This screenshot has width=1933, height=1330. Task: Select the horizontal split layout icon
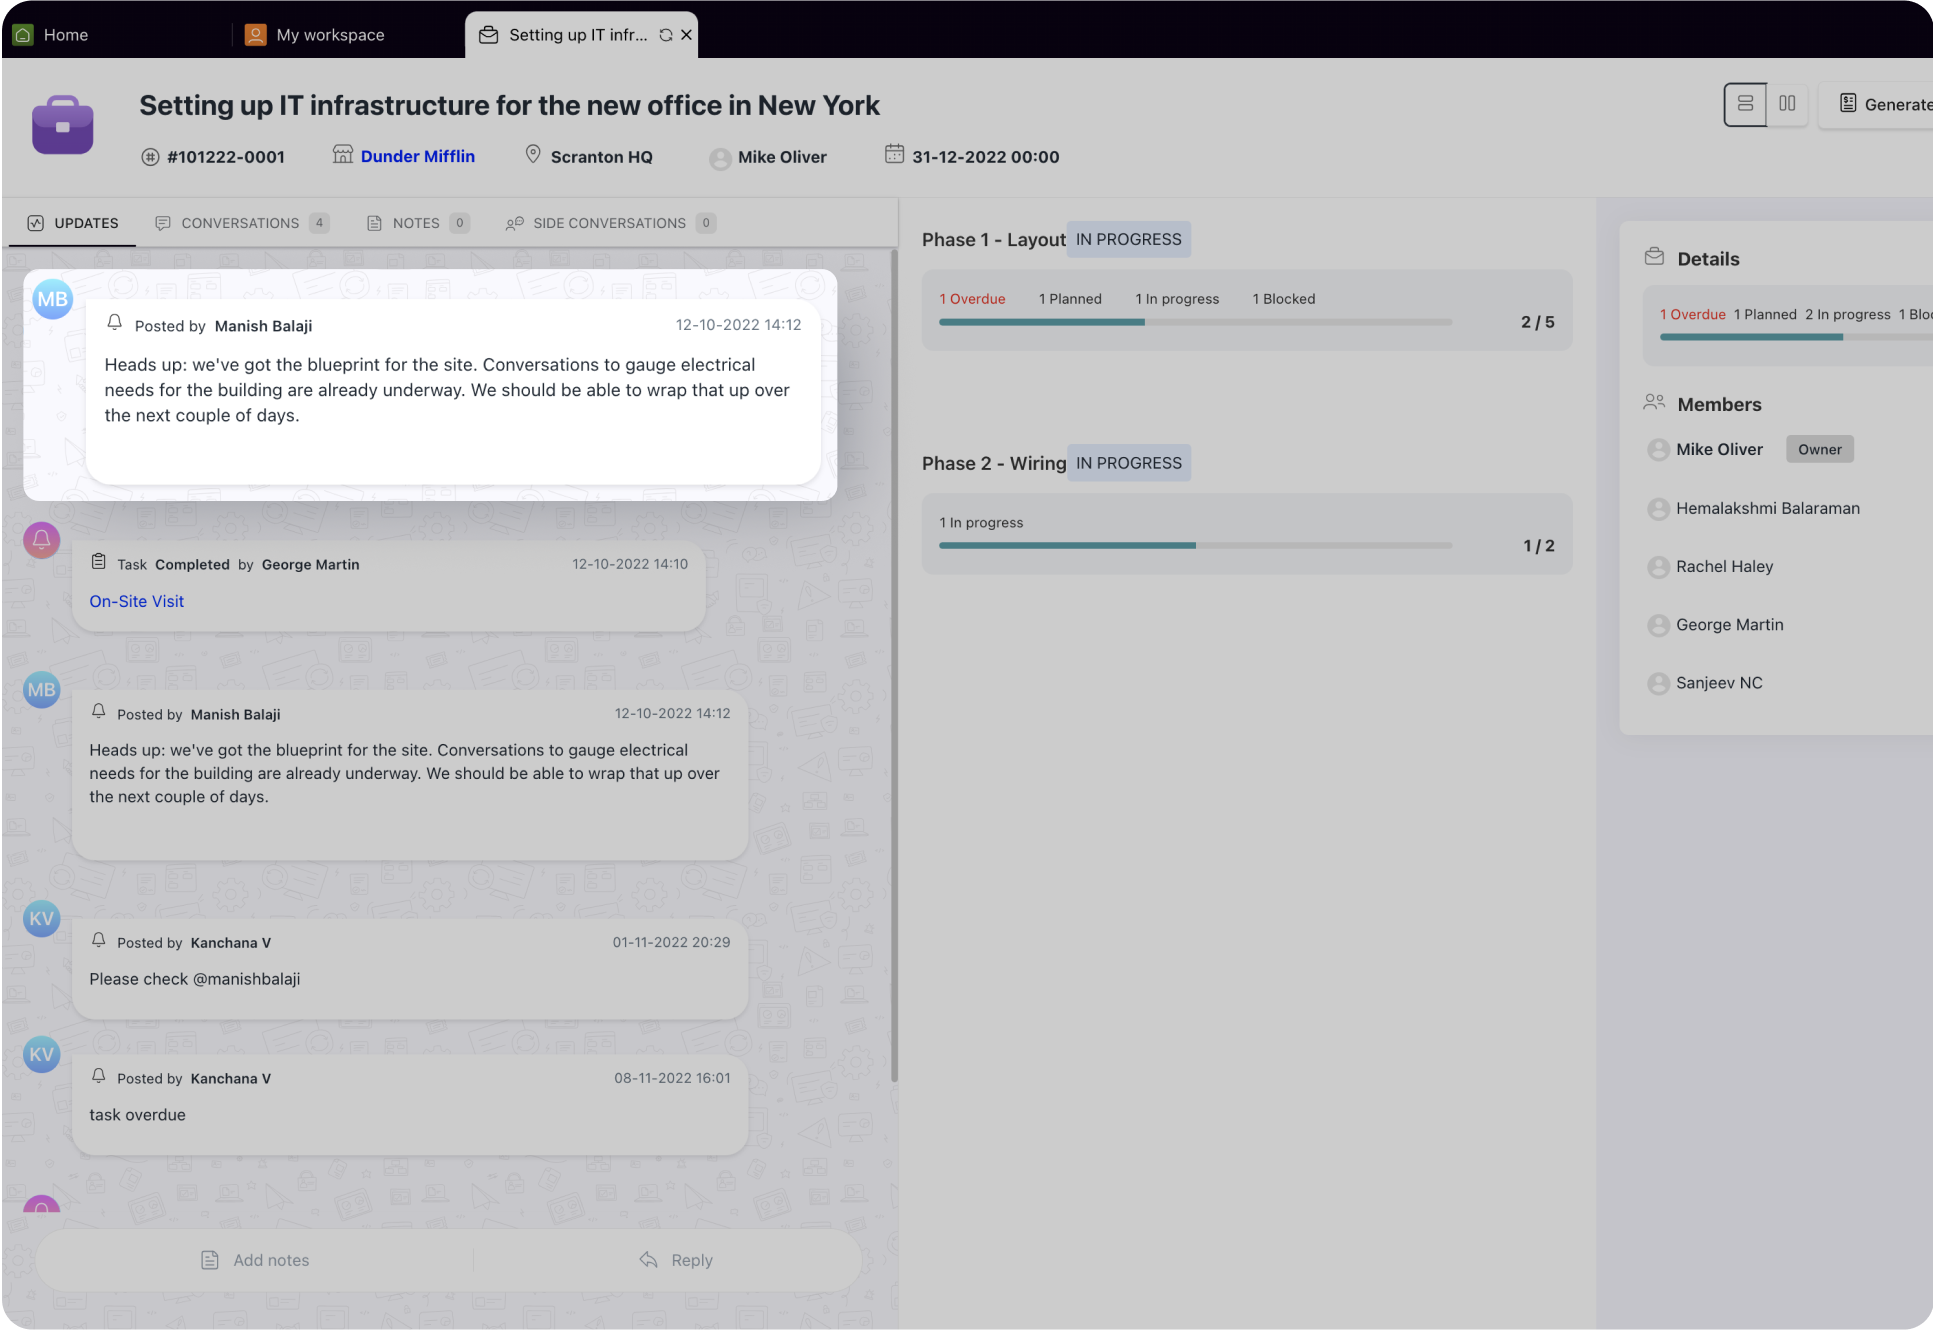point(1745,104)
